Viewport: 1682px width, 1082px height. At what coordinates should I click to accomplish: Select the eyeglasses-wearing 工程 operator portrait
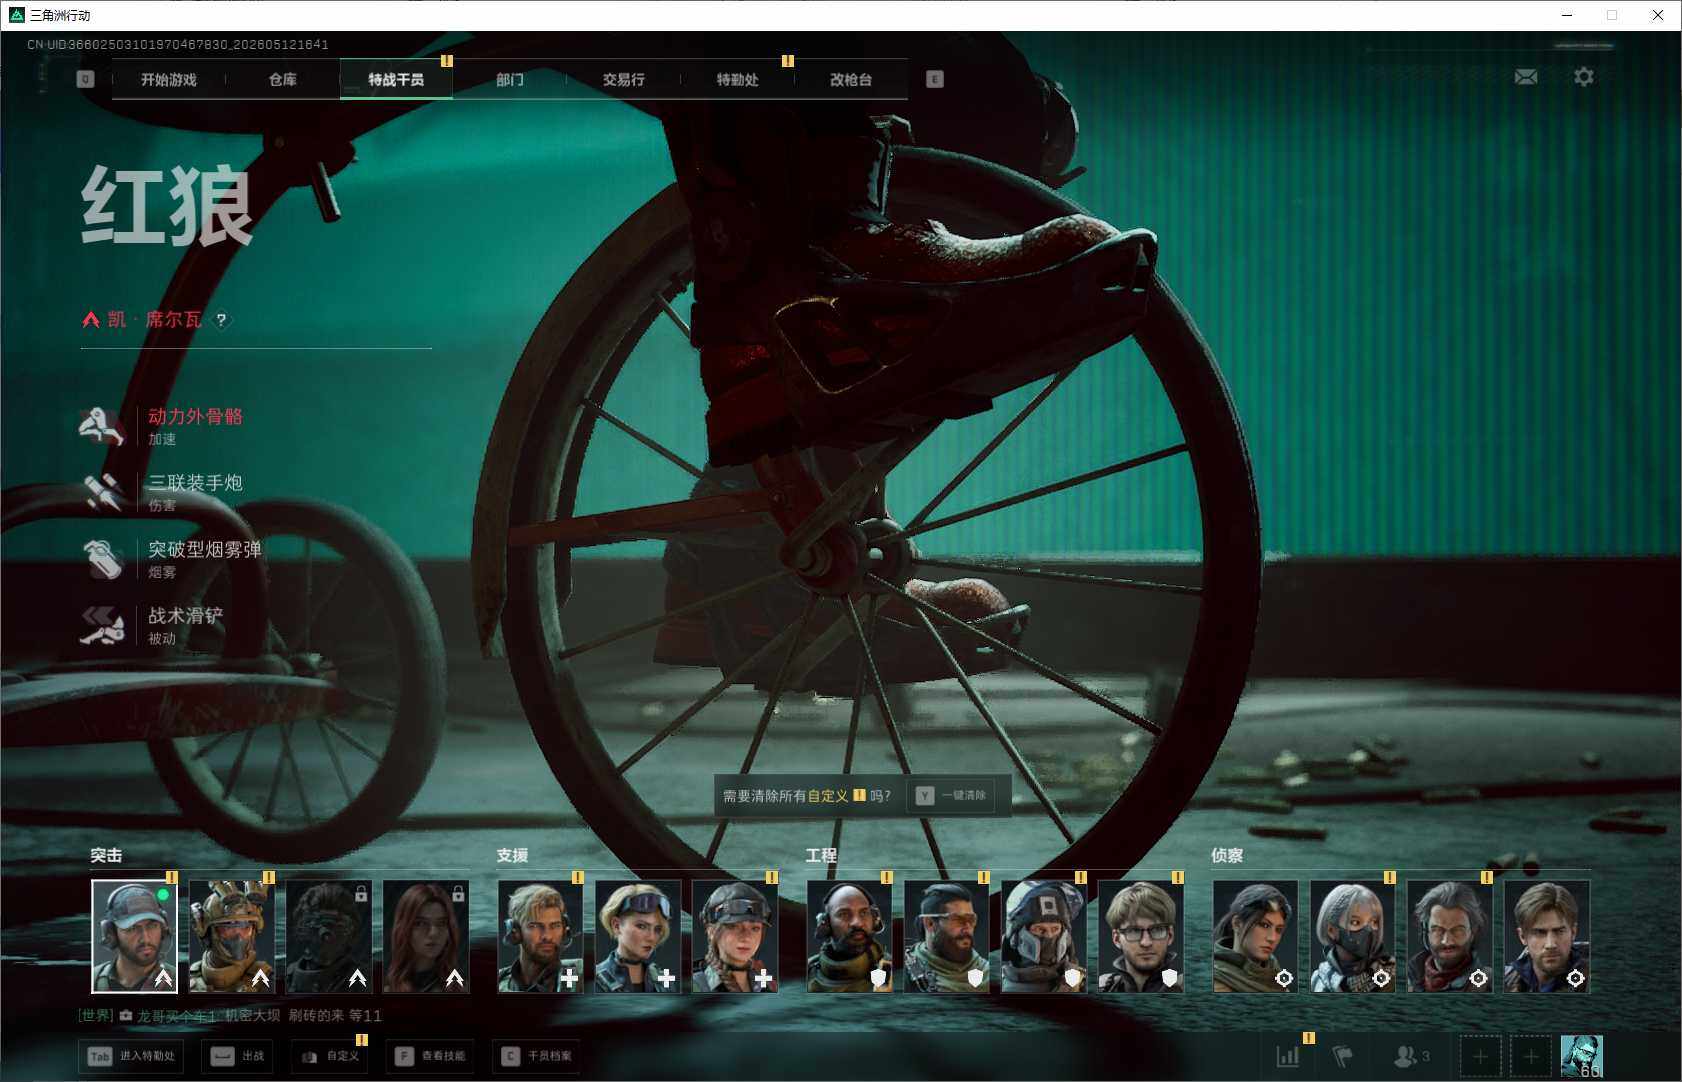1140,936
